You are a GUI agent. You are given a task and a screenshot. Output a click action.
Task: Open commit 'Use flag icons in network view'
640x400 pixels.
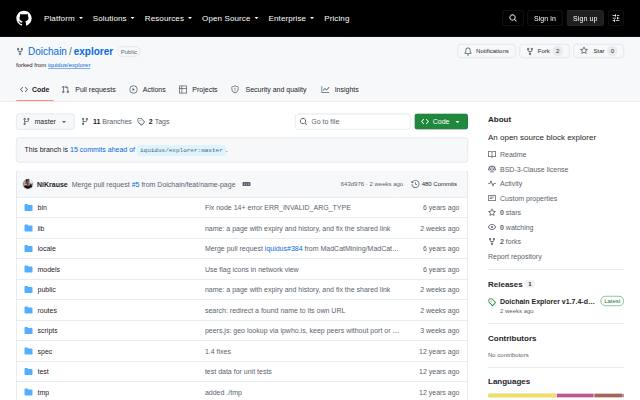pos(251,269)
